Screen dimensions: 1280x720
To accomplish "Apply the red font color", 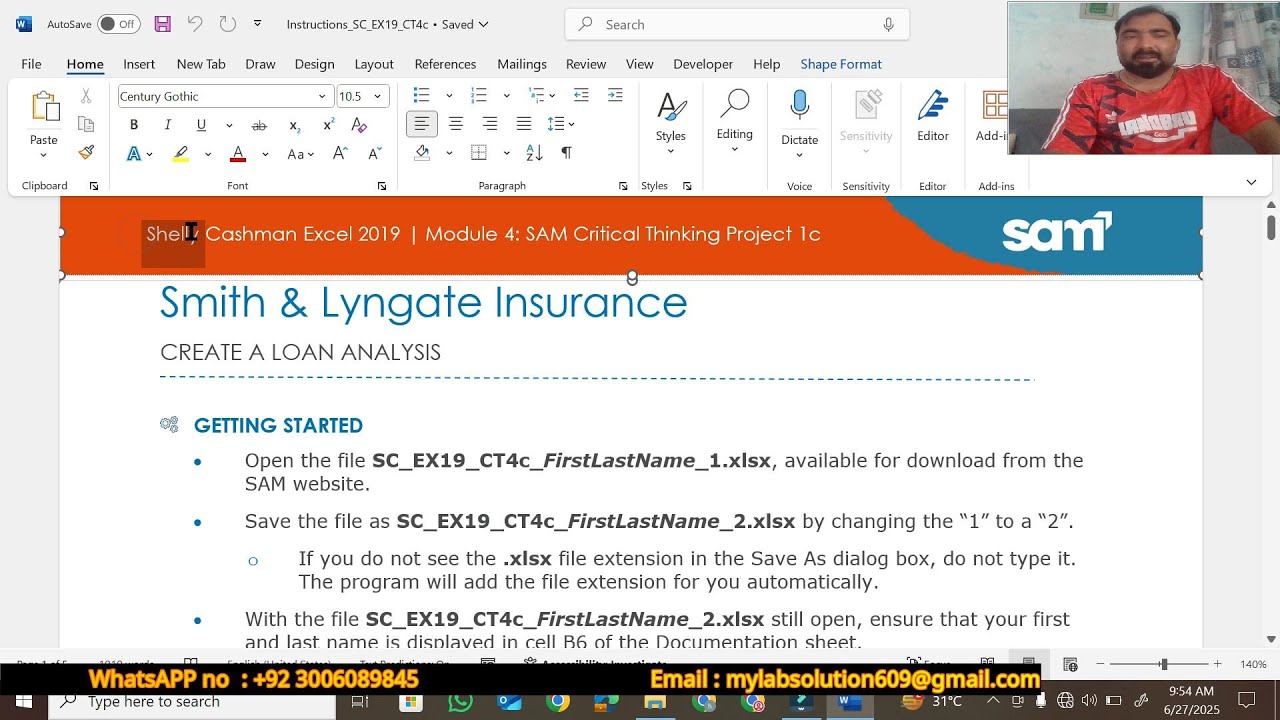I will pos(238,154).
